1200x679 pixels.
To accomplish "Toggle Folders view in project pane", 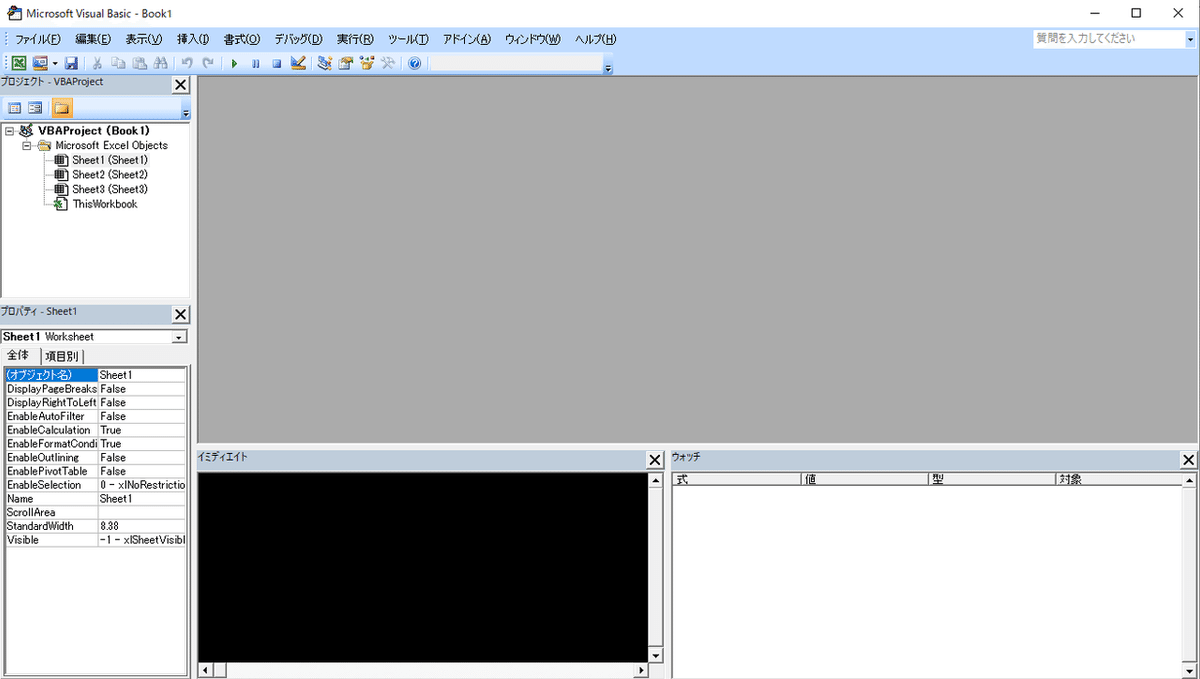I will click(x=62, y=108).
